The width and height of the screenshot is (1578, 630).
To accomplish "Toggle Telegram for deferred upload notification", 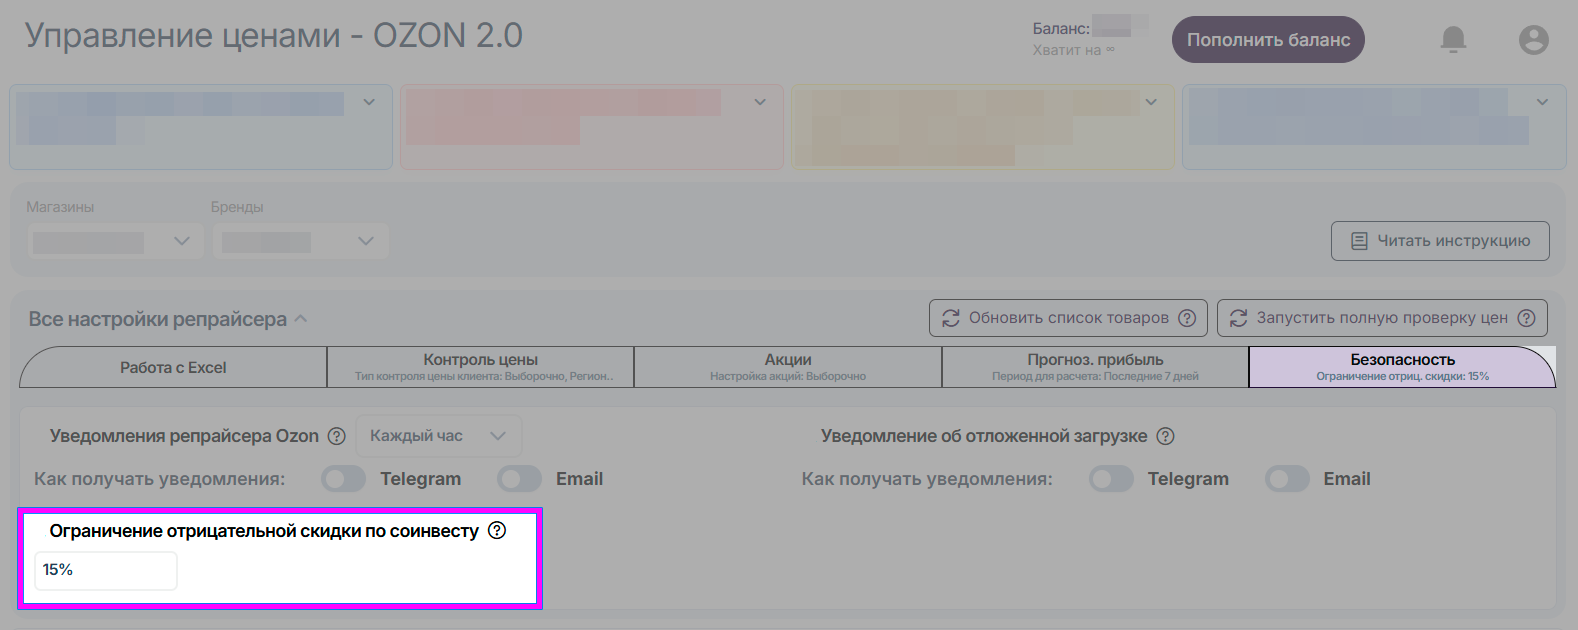I will (1111, 479).
